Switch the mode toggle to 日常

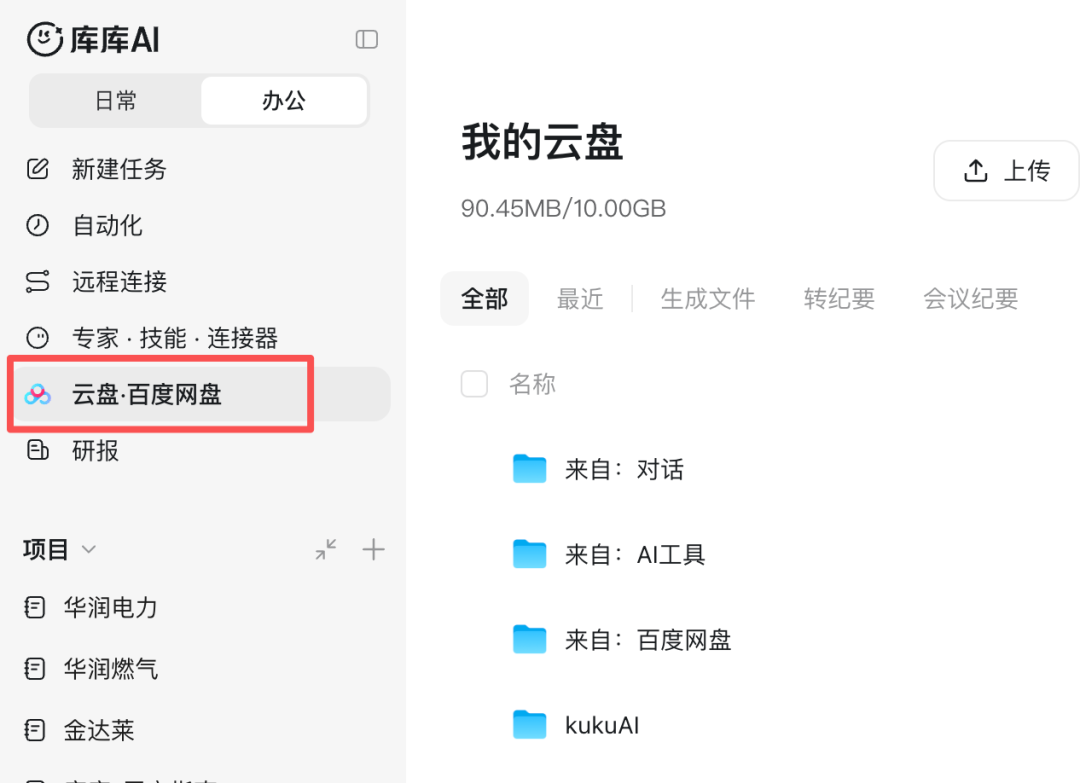(x=116, y=101)
